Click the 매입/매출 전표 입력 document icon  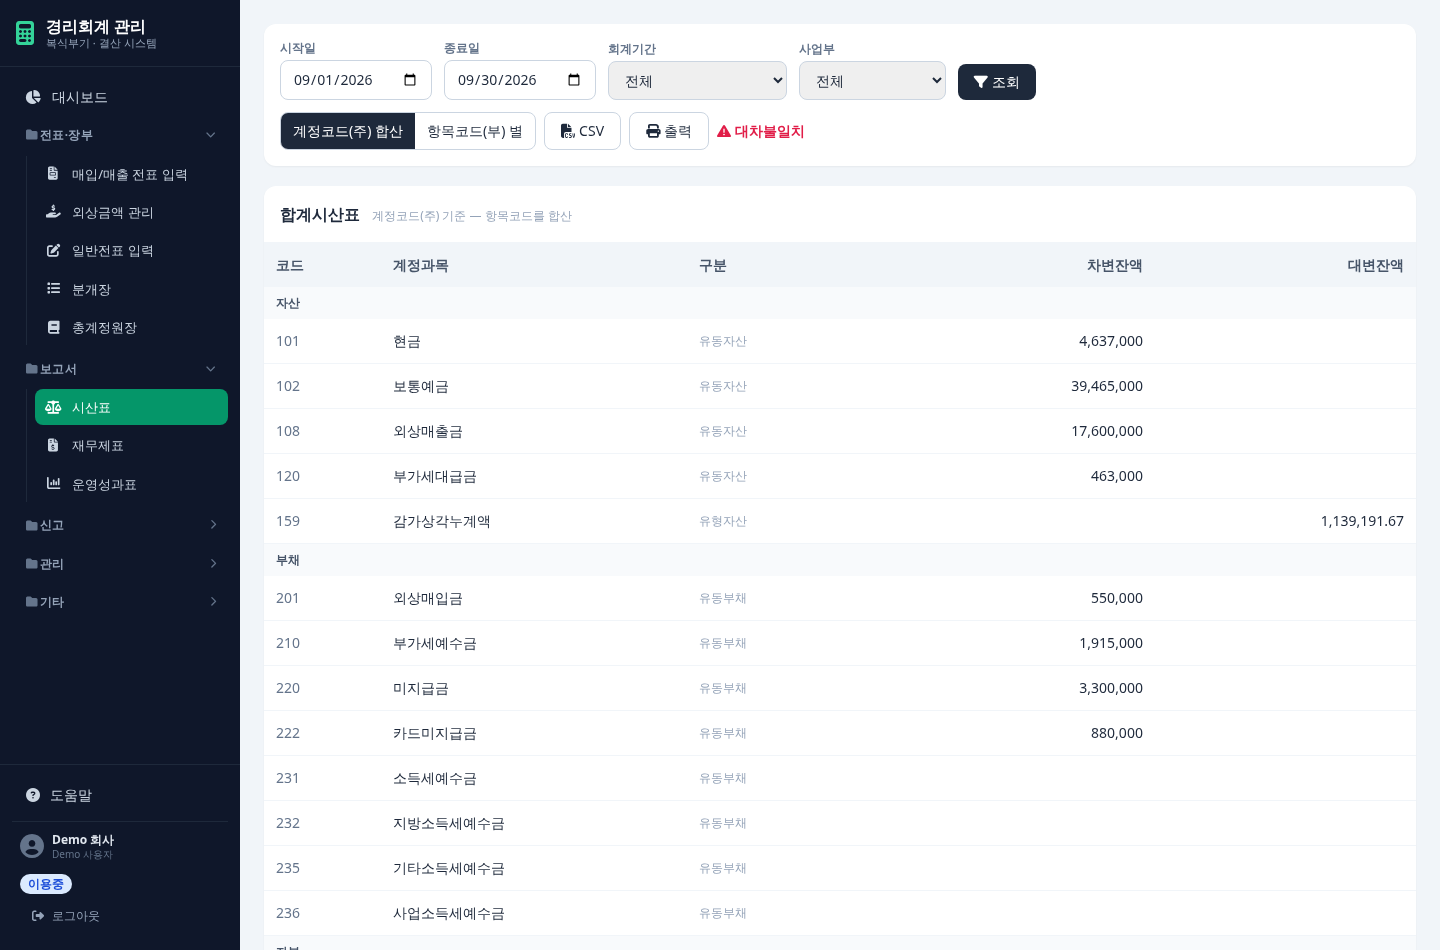pos(53,174)
